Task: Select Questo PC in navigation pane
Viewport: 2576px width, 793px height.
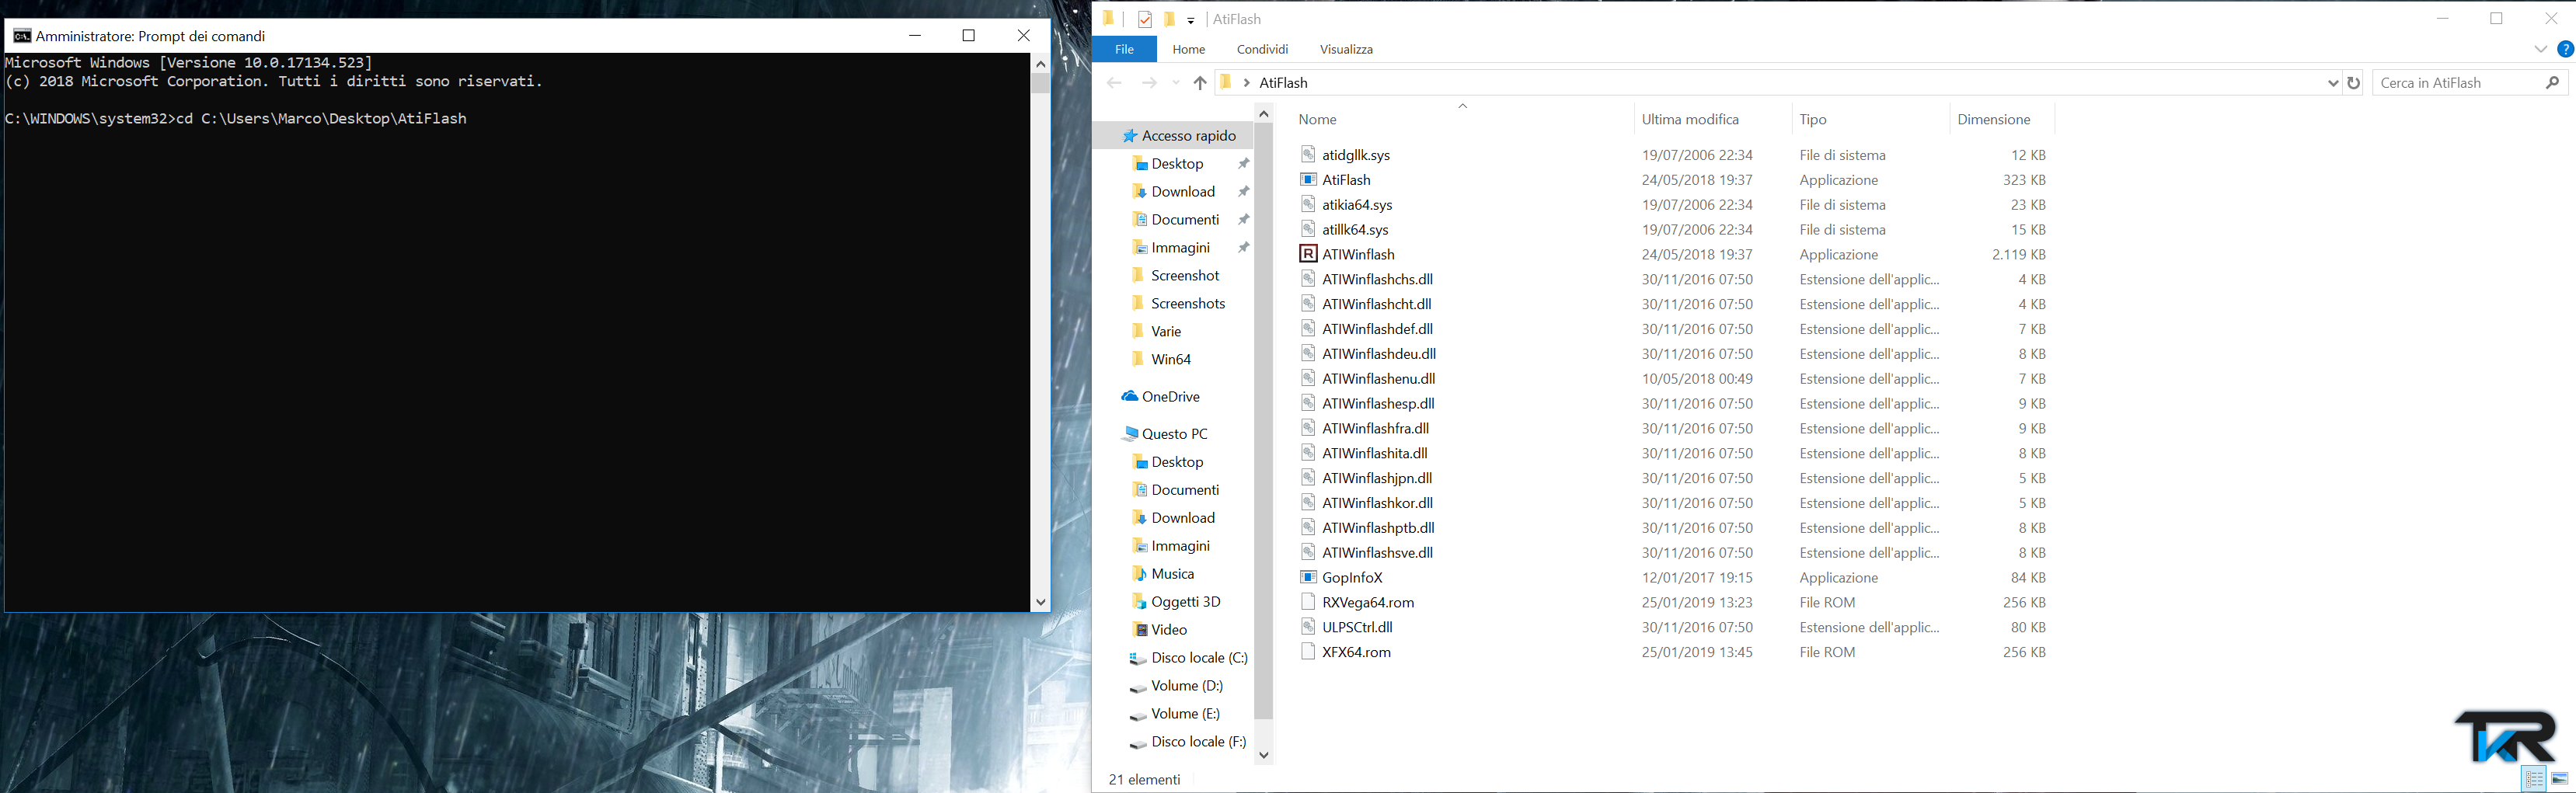Action: [1174, 434]
